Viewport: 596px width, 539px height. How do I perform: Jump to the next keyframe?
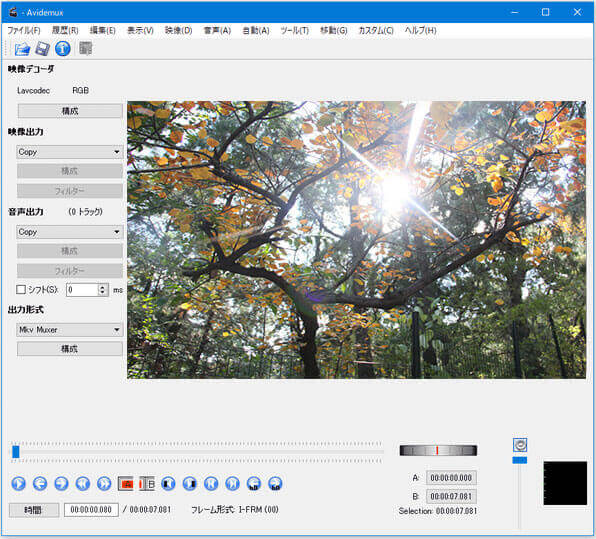tap(104, 484)
